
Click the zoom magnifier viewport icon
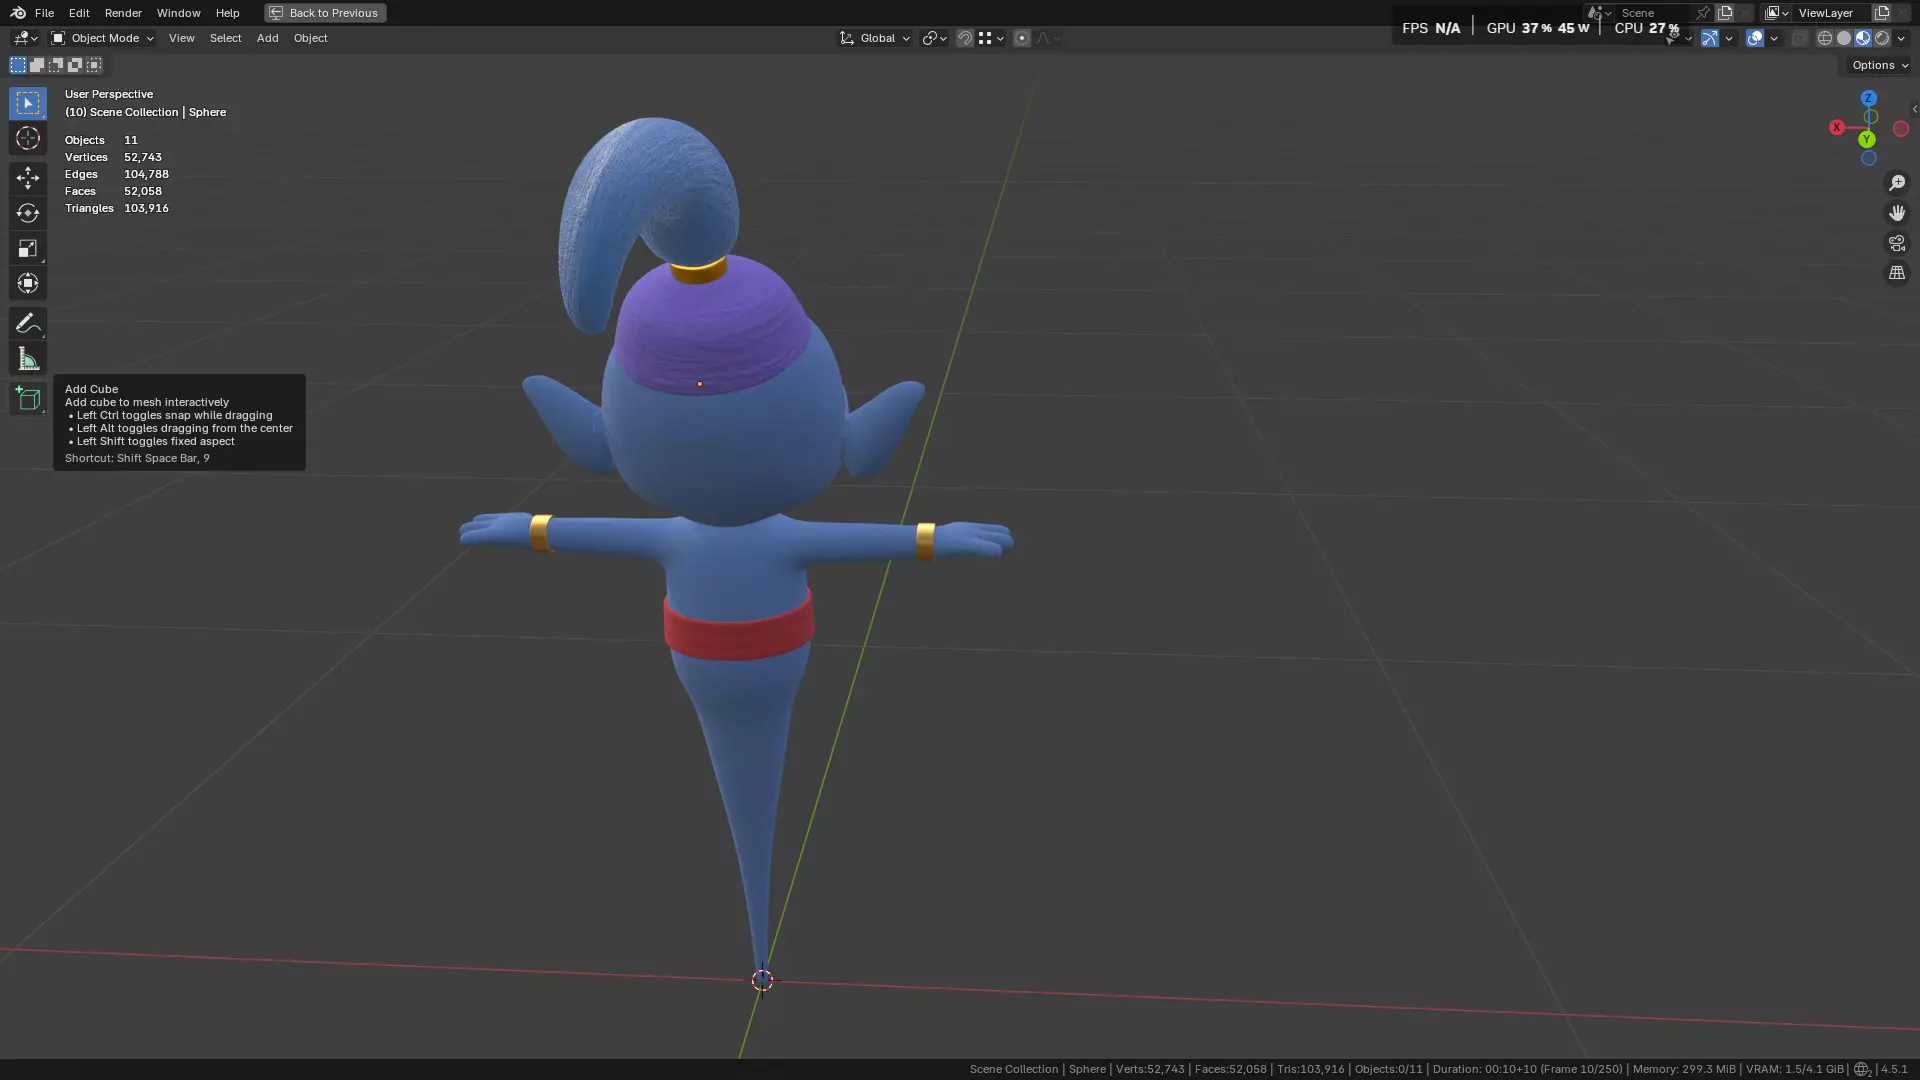point(1896,183)
